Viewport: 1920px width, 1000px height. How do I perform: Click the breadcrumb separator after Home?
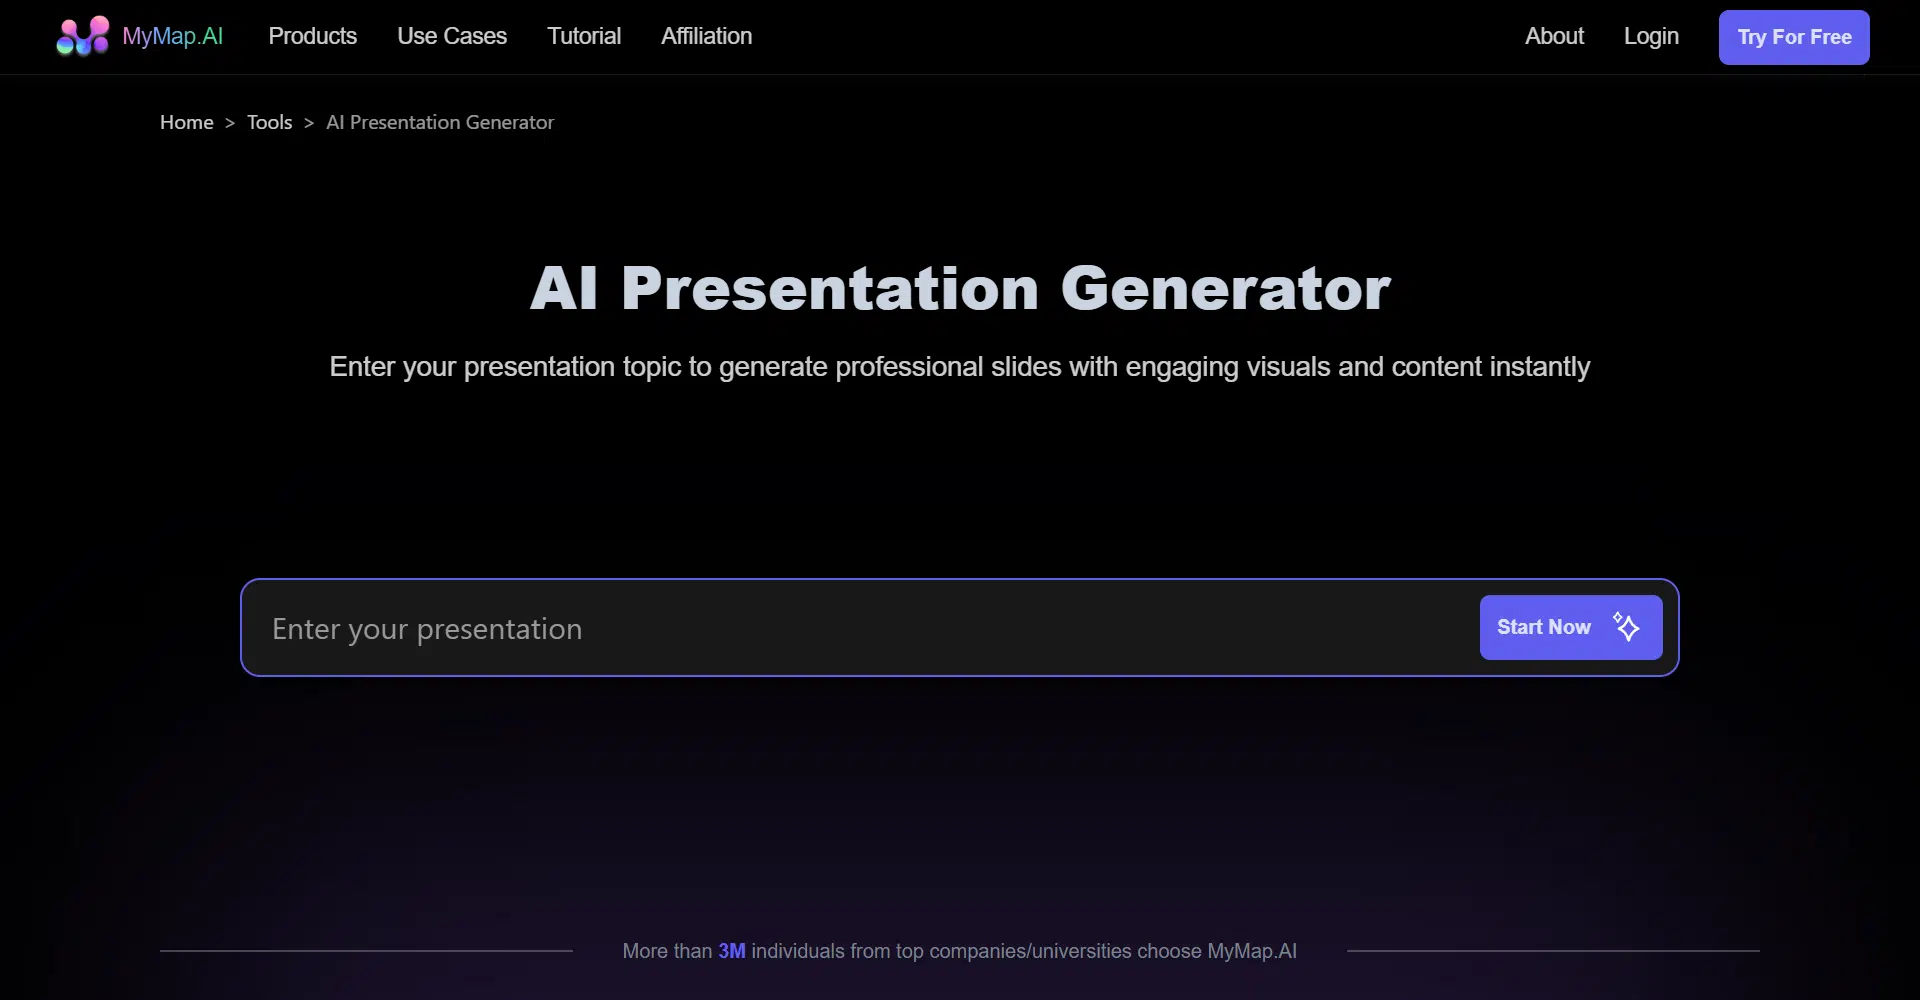tap(230, 123)
